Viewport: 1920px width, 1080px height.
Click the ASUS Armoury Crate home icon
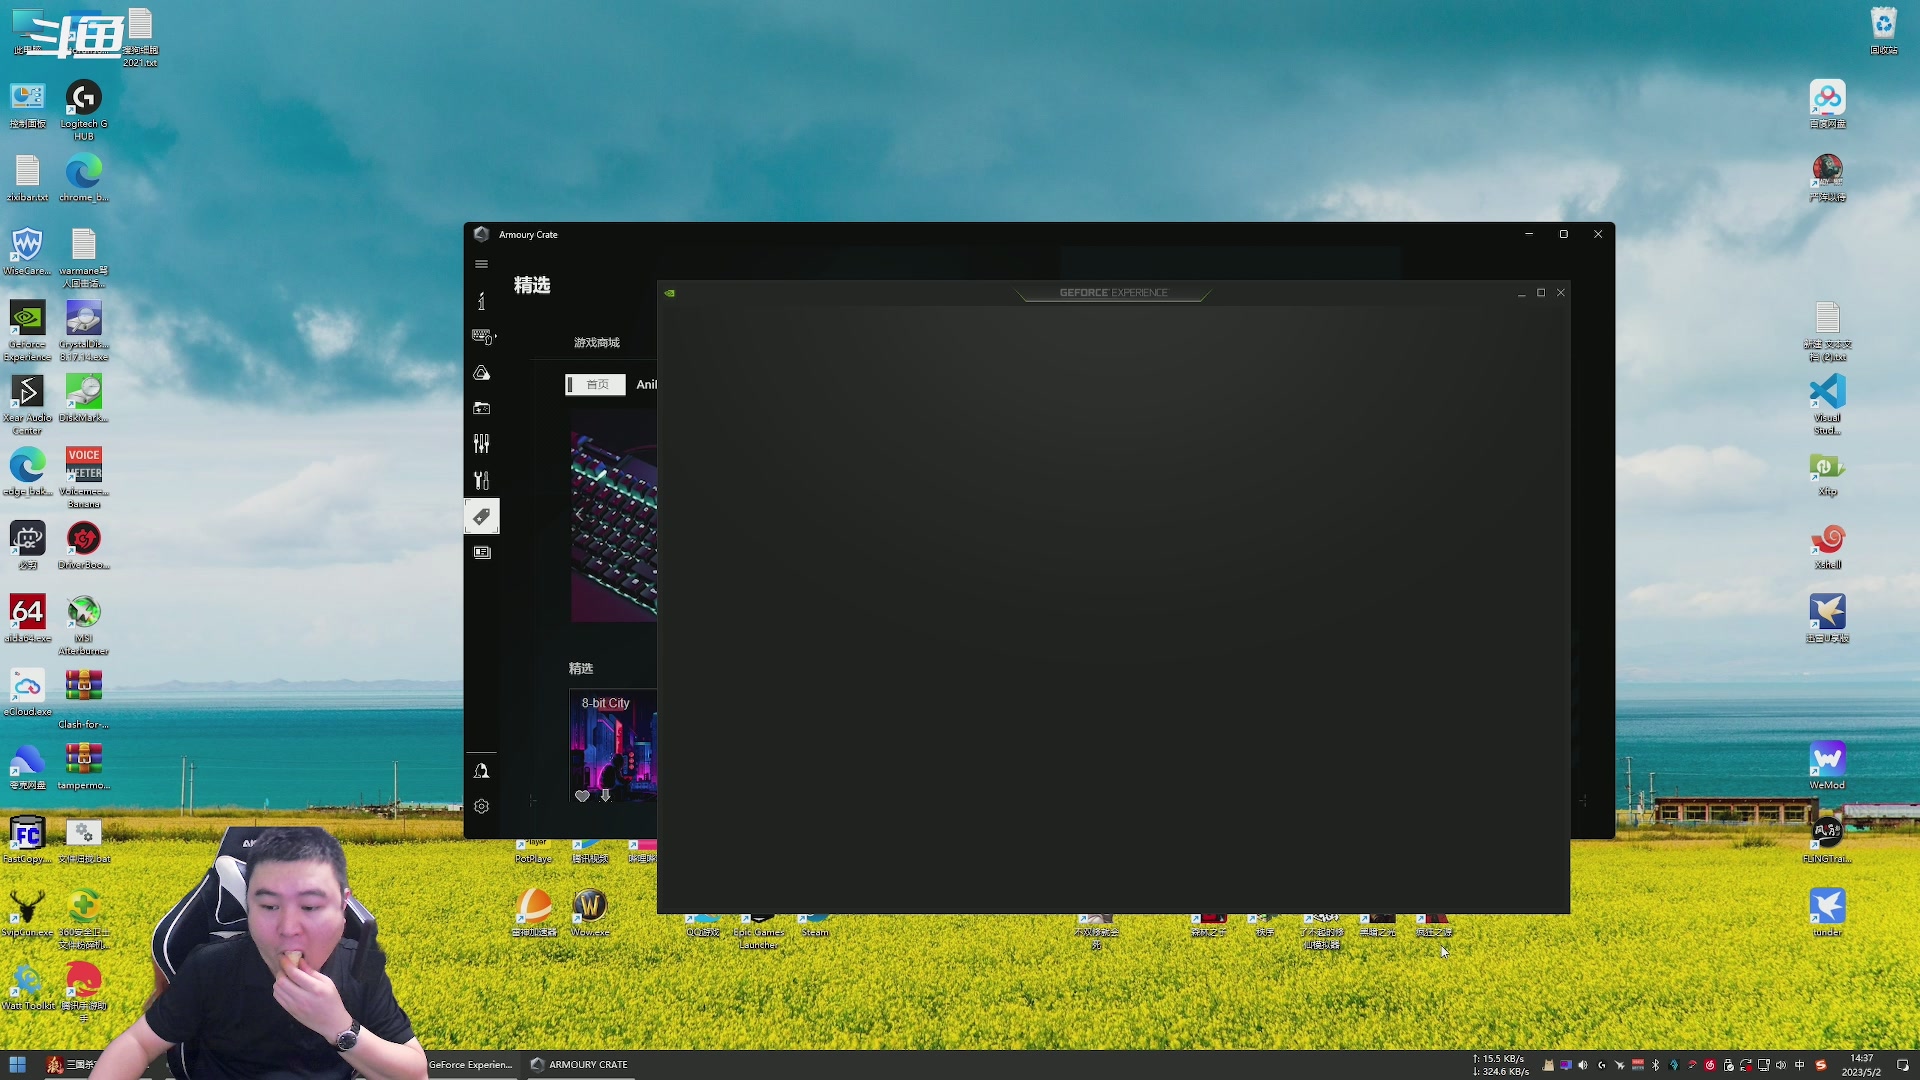[x=481, y=299]
